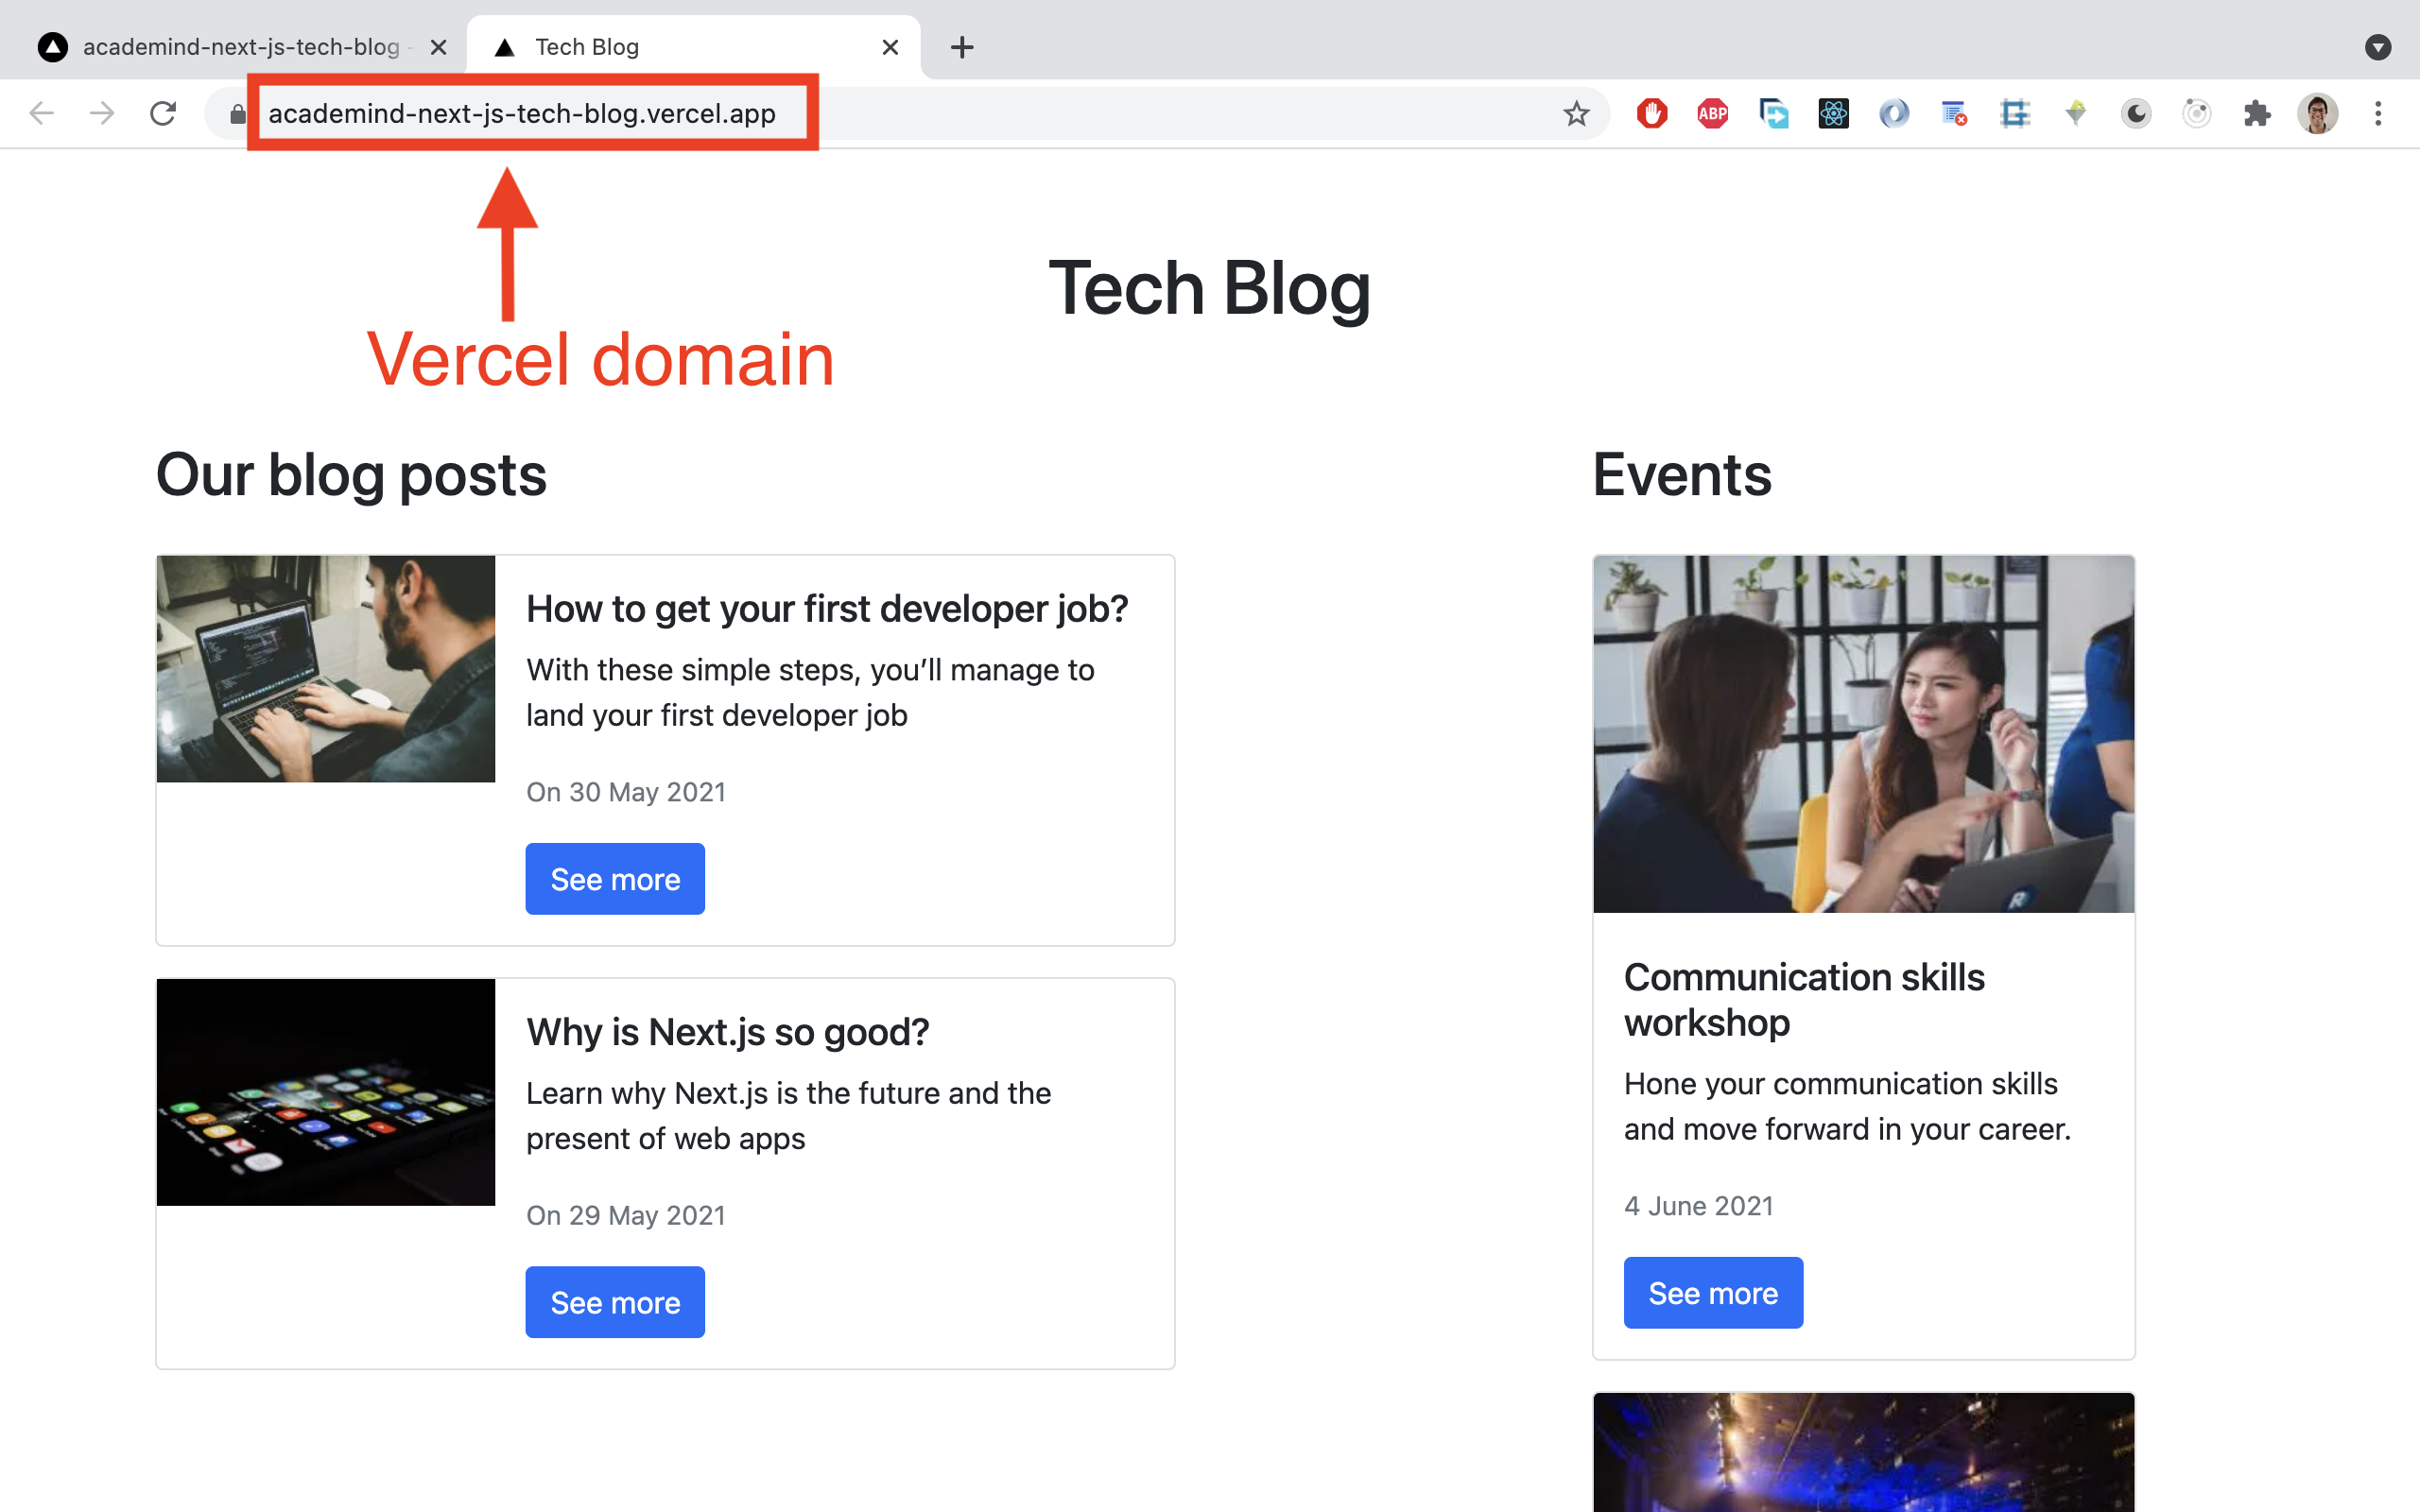
Task: Open the React Developer Tools extension
Action: coord(1833,113)
